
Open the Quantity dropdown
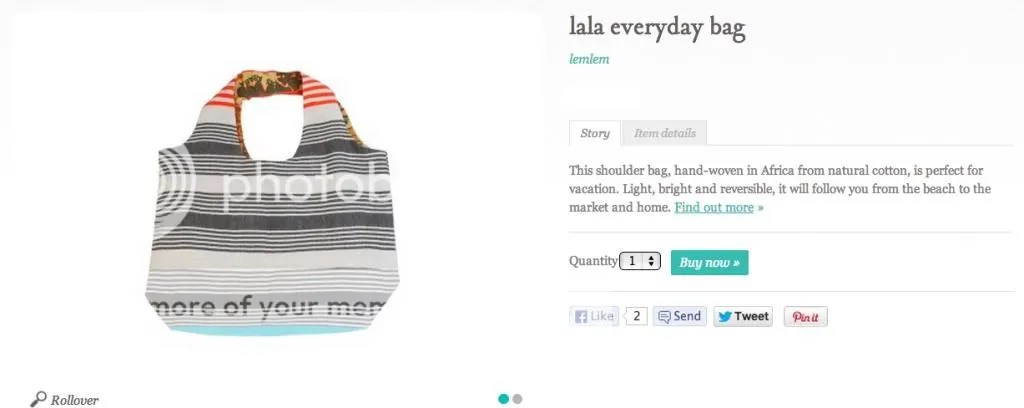tap(640, 261)
